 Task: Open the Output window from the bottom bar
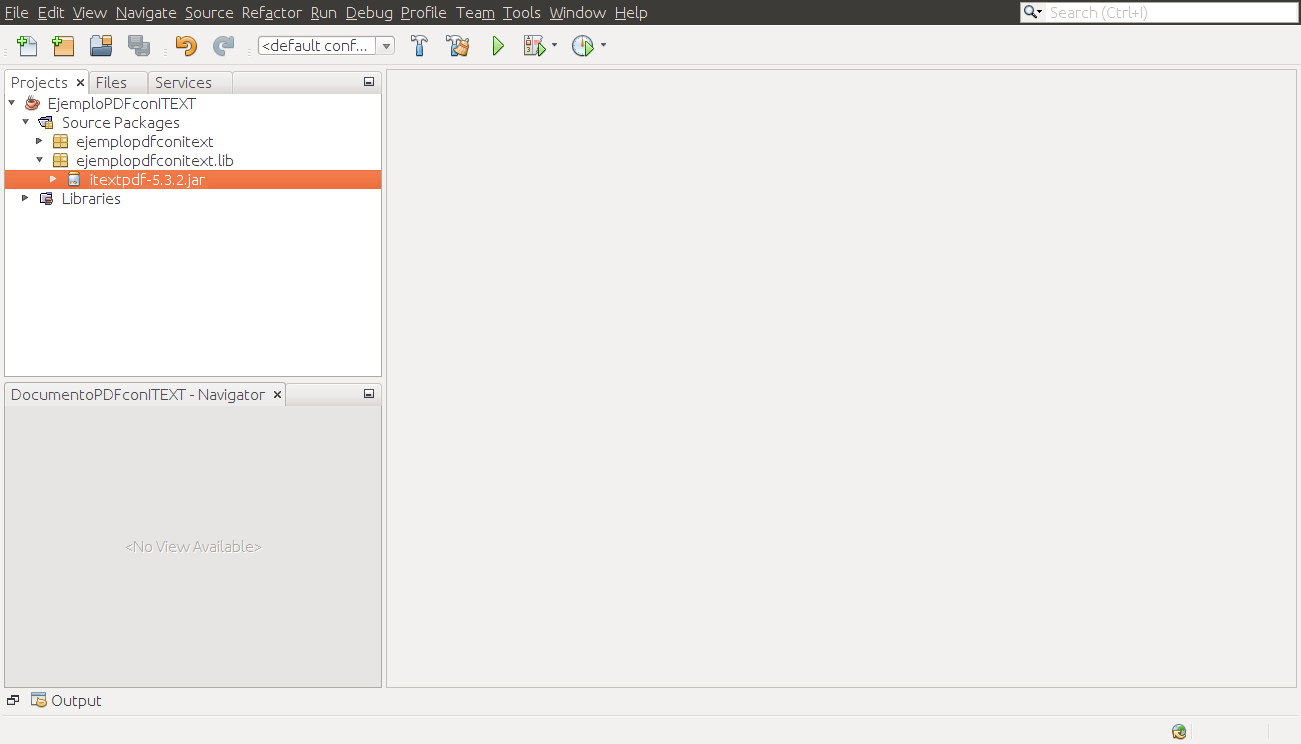(x=66, y=700)
